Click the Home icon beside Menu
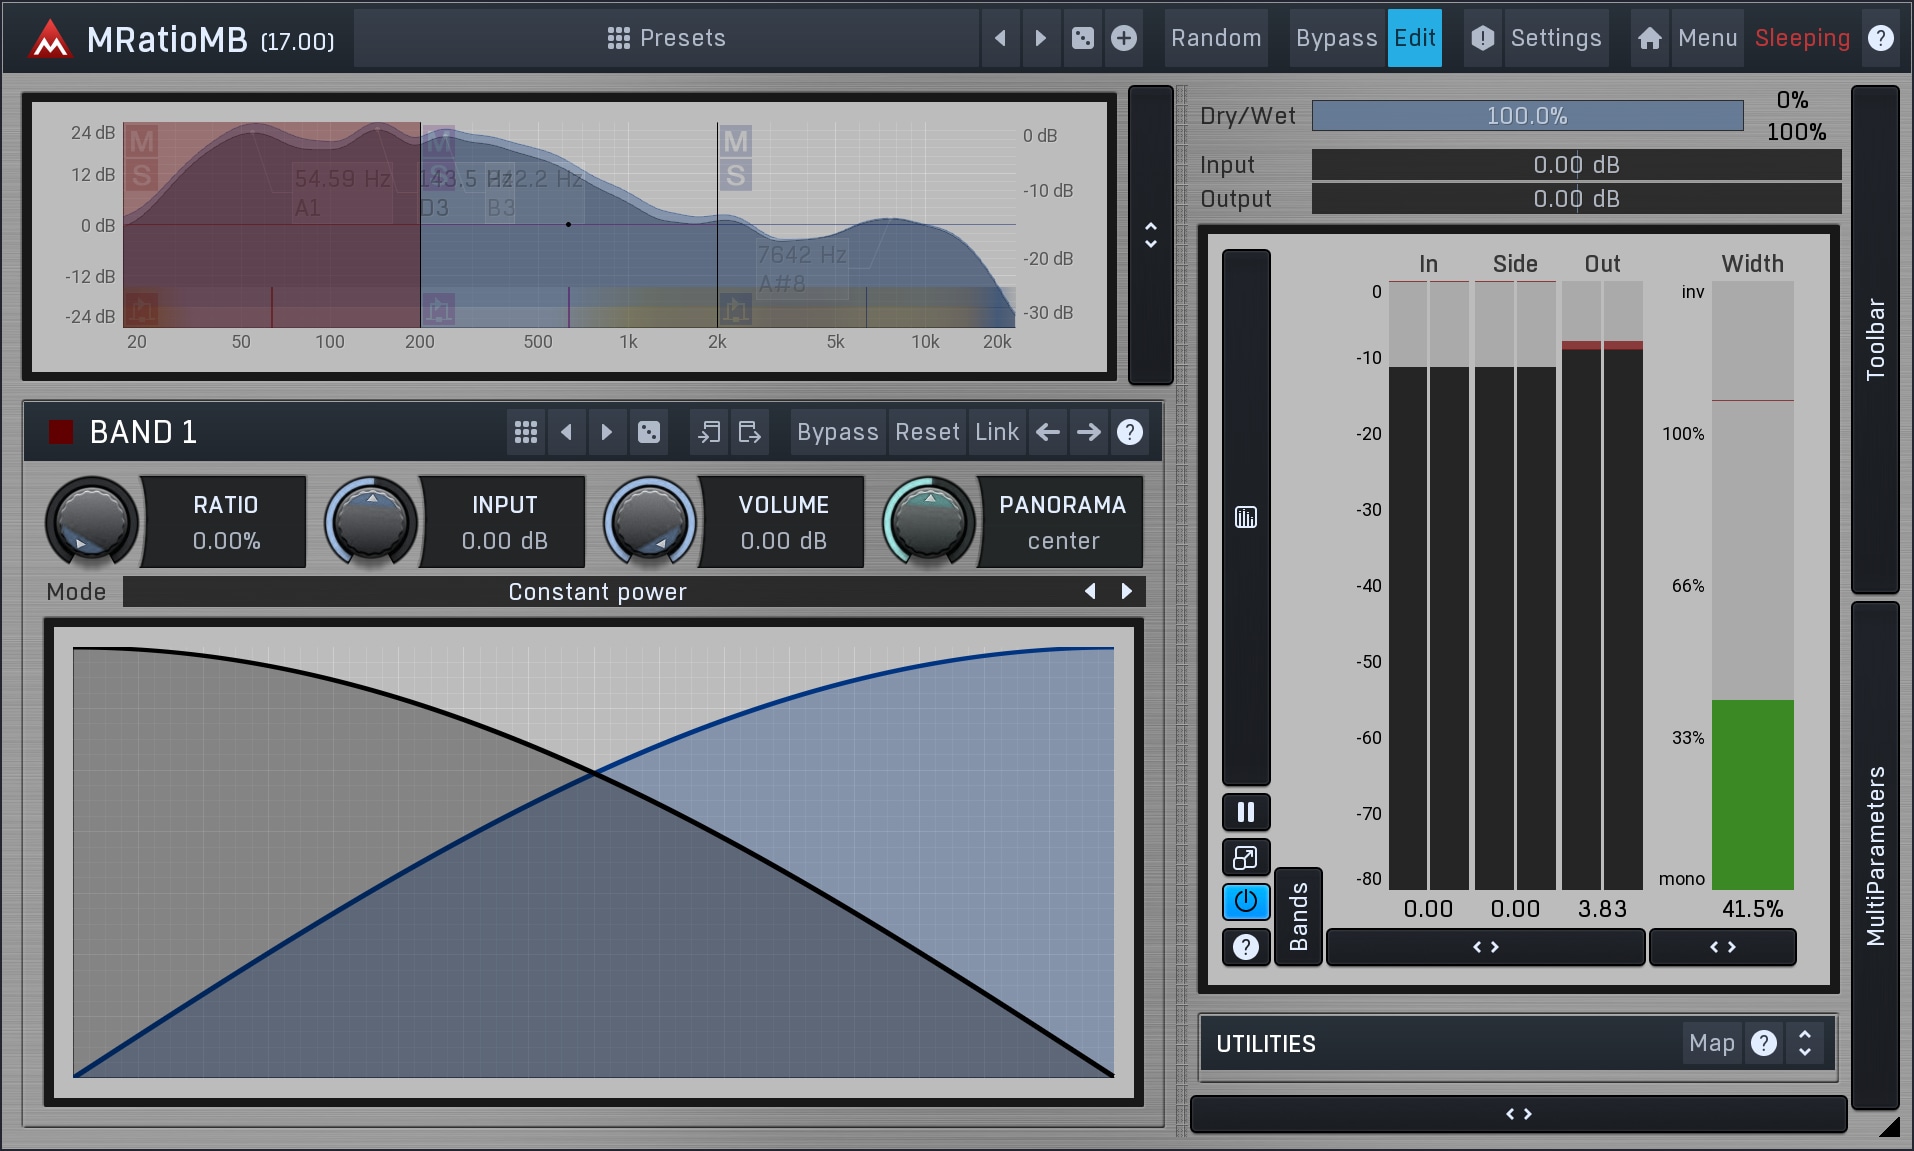1914x1151 pixels. [1649, 38]
